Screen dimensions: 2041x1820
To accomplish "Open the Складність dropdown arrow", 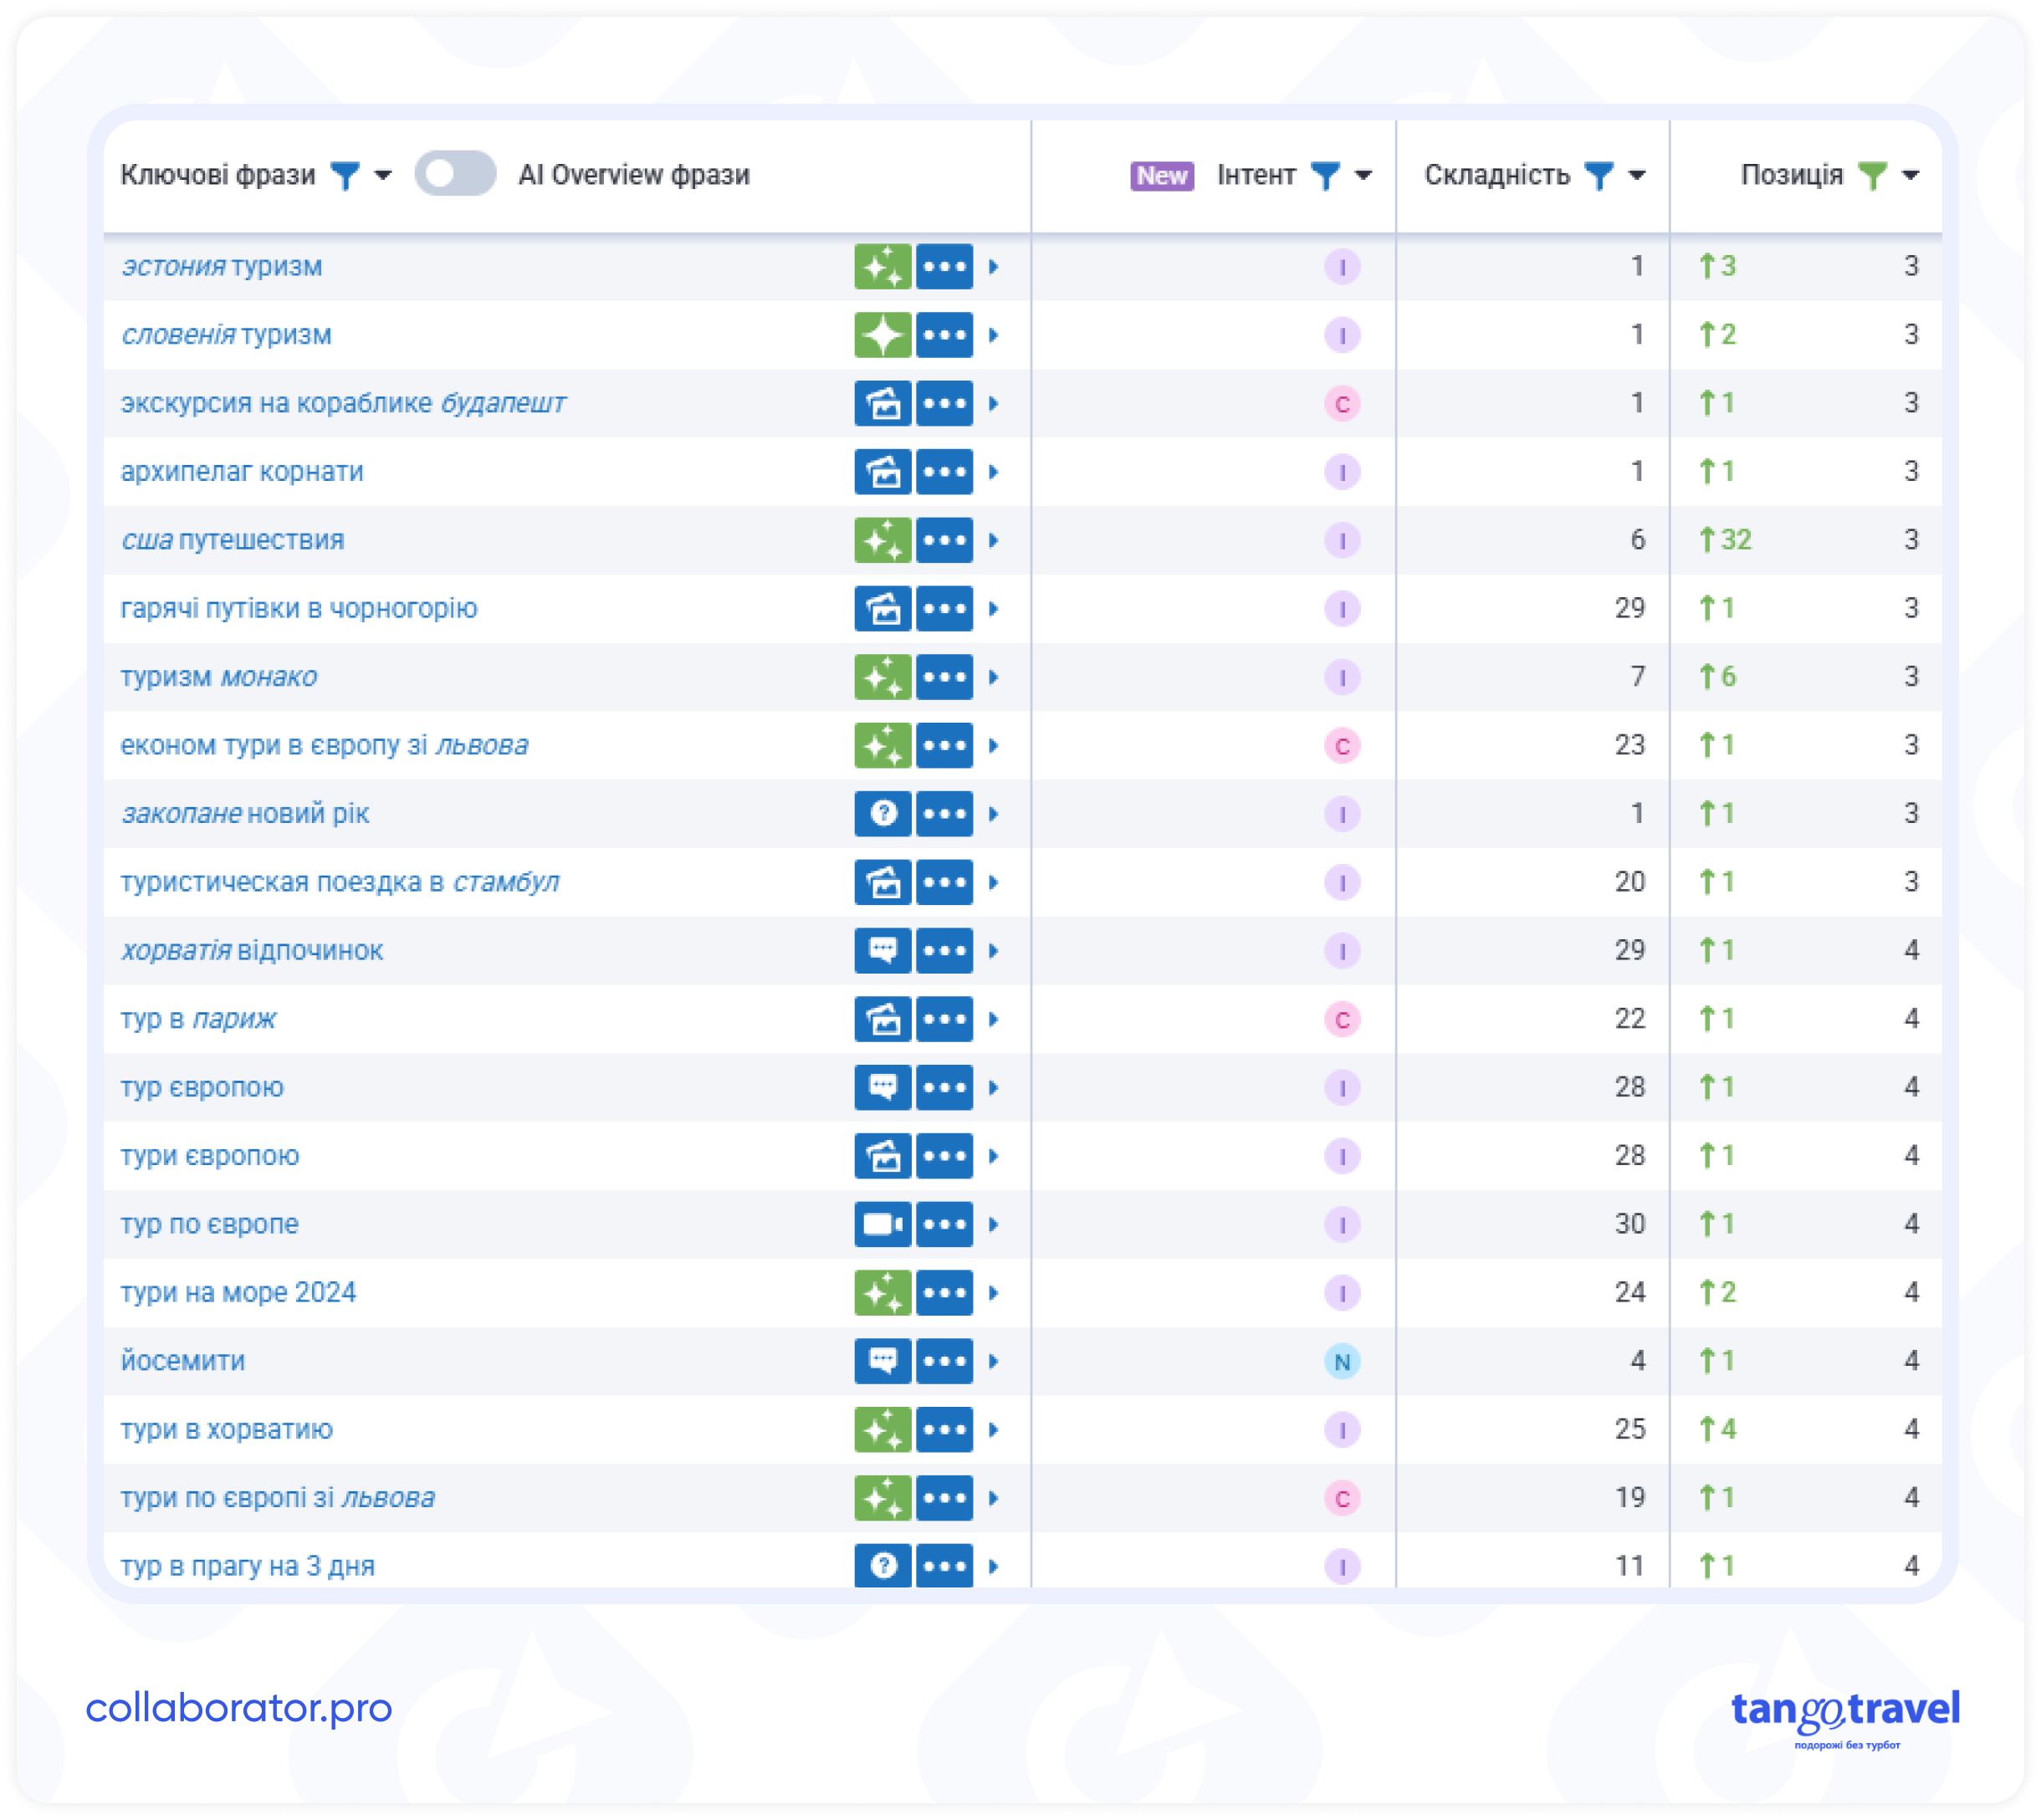I will 1637,176.
